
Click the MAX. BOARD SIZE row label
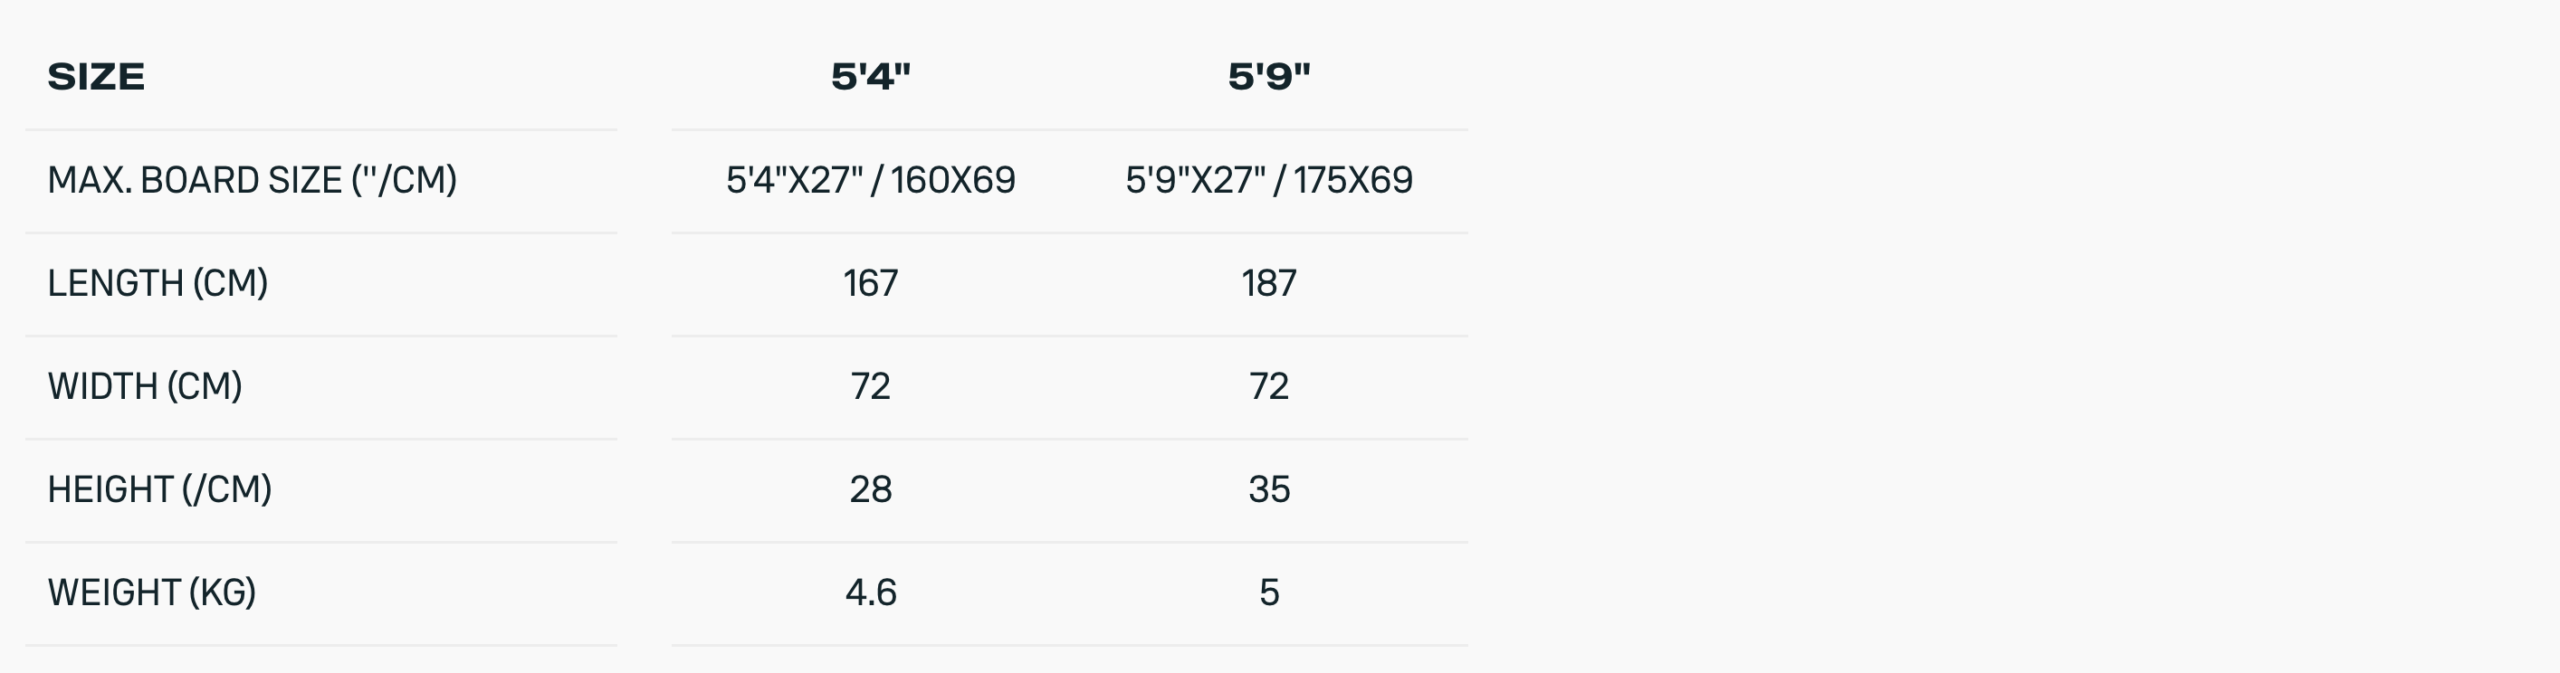(252, 180)
